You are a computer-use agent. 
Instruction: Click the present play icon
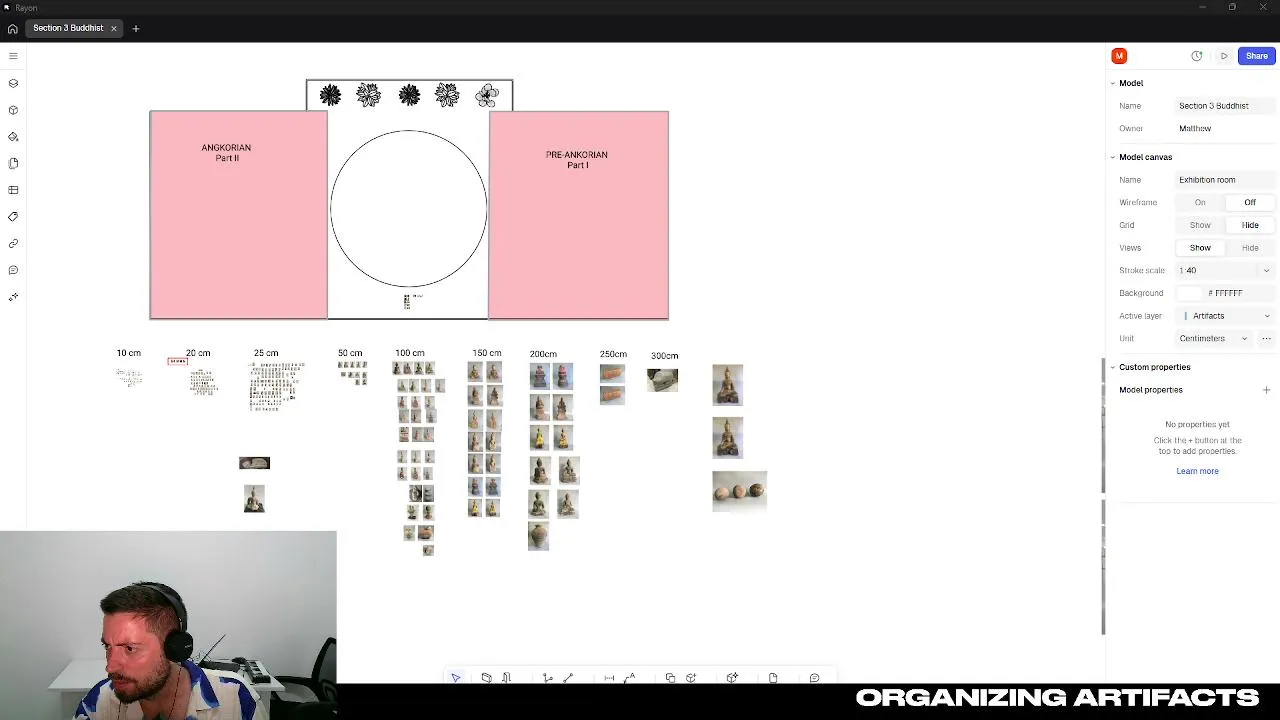pos(1224,56)
